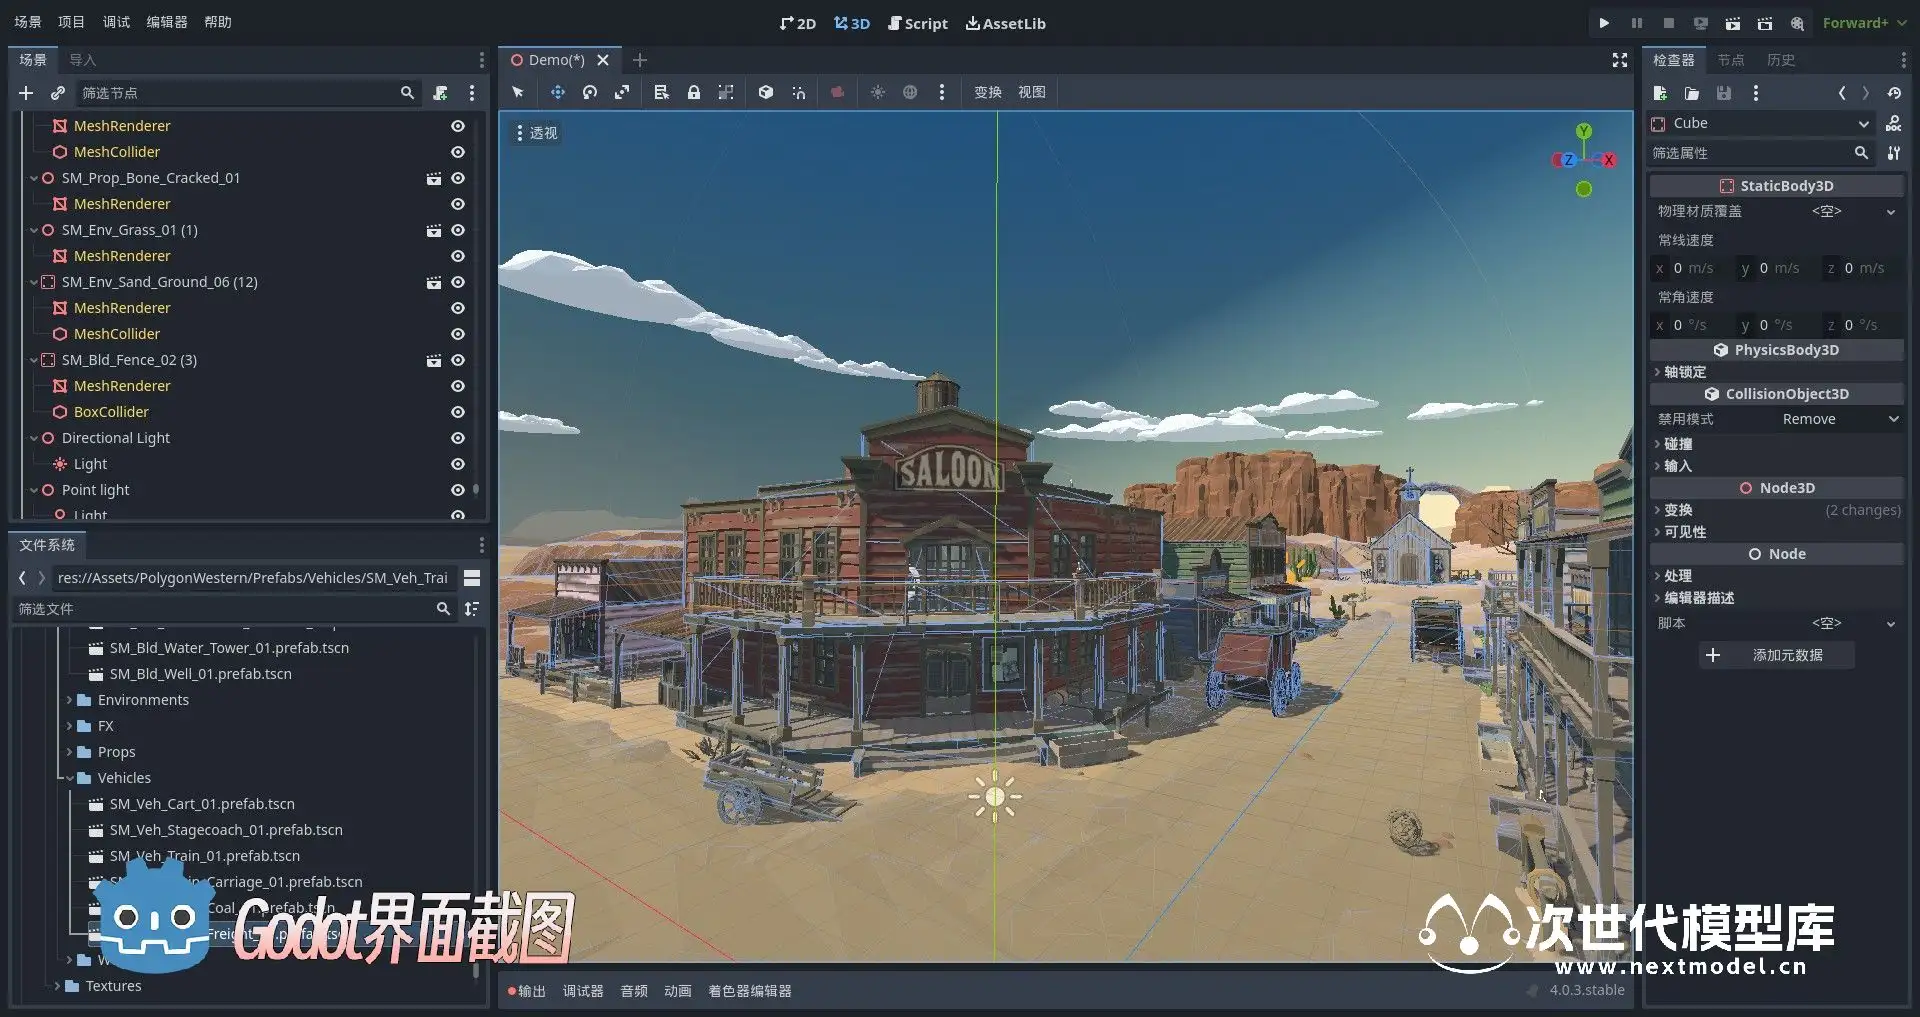Switch to the 节点 tab

(x=1730, y=60)
